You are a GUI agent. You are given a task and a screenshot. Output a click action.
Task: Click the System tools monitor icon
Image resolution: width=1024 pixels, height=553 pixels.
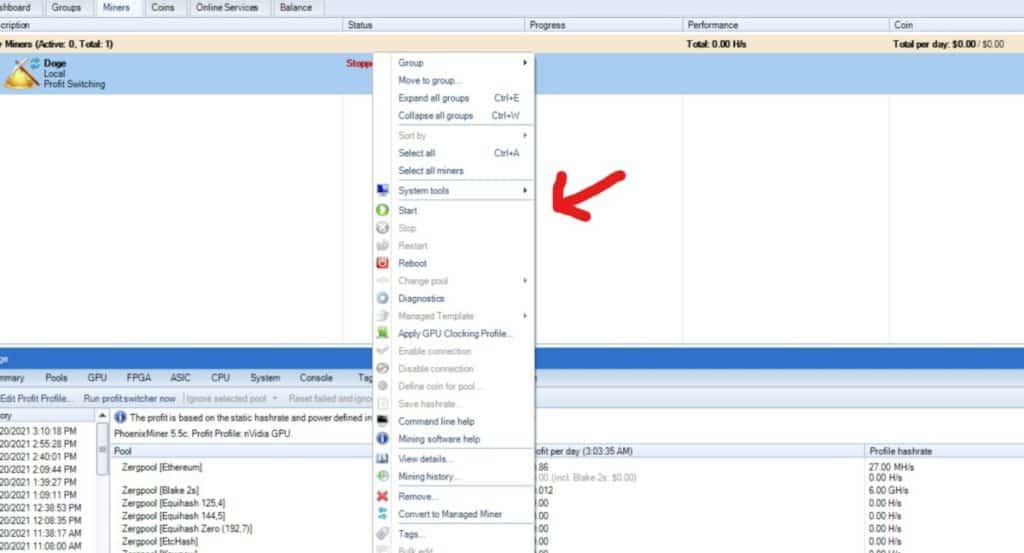383,190
